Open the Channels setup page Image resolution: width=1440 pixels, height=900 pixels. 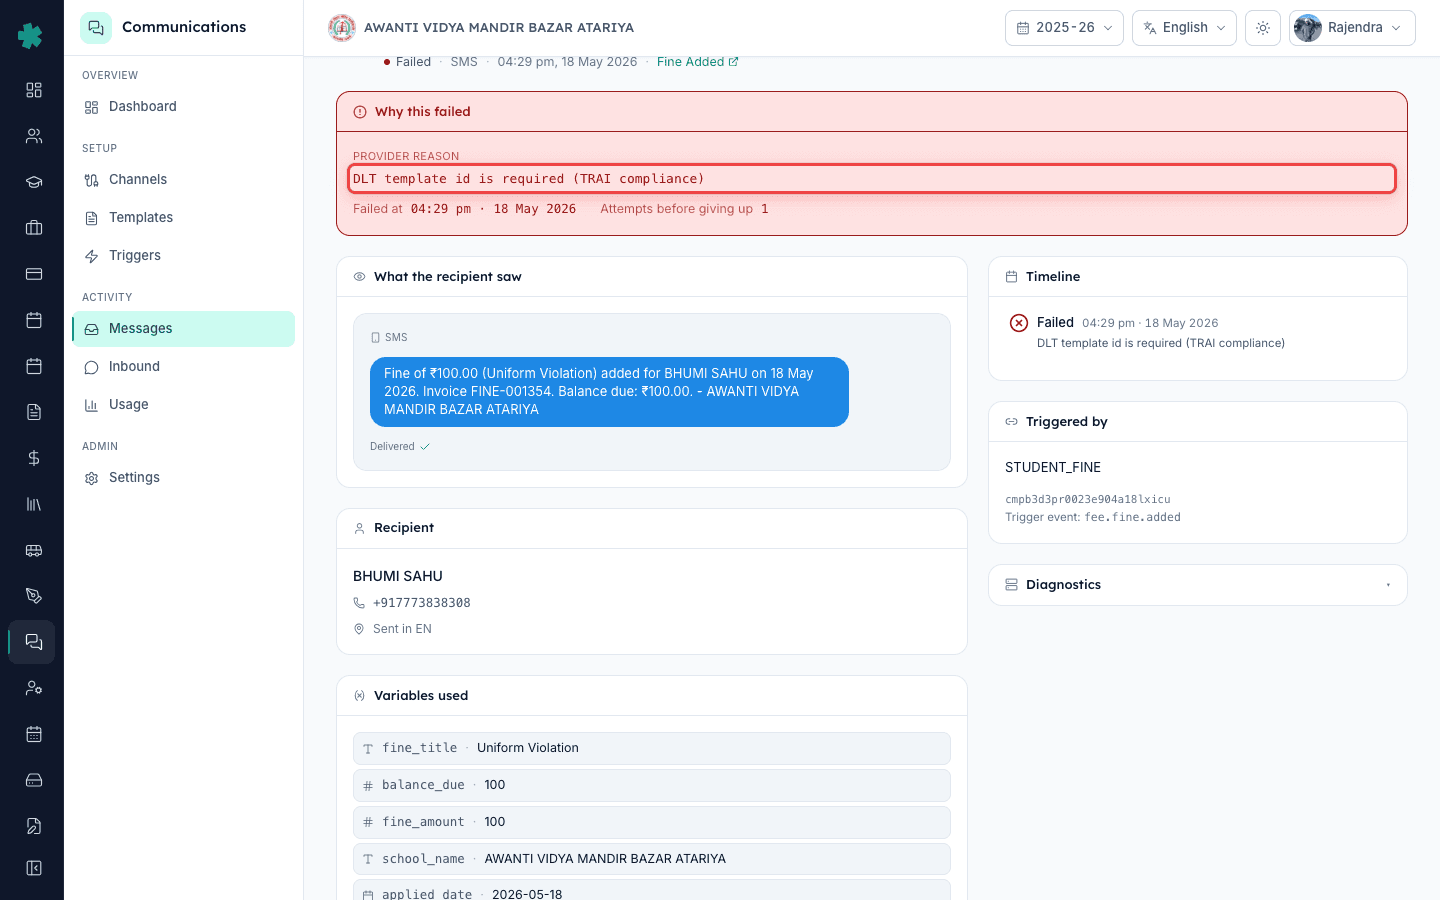pos(183,180)
